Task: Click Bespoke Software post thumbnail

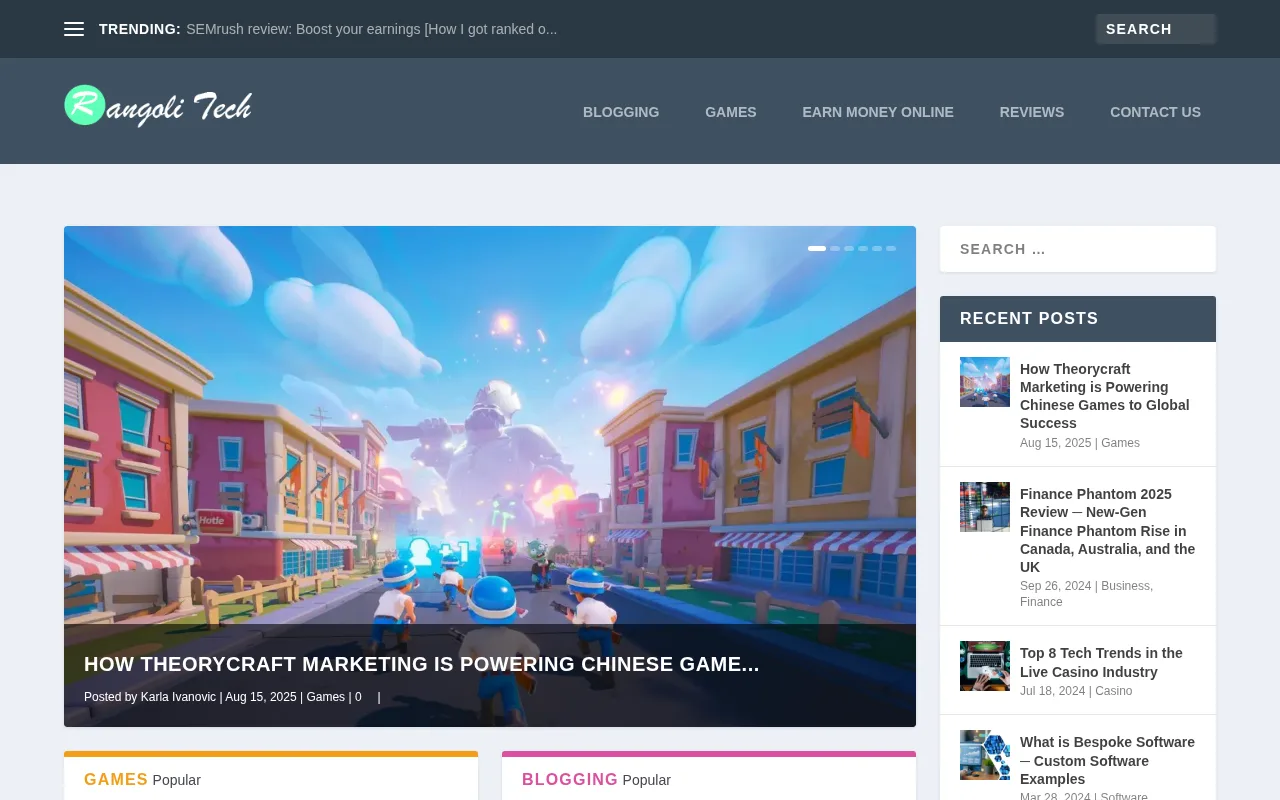Action: (984, 755)
